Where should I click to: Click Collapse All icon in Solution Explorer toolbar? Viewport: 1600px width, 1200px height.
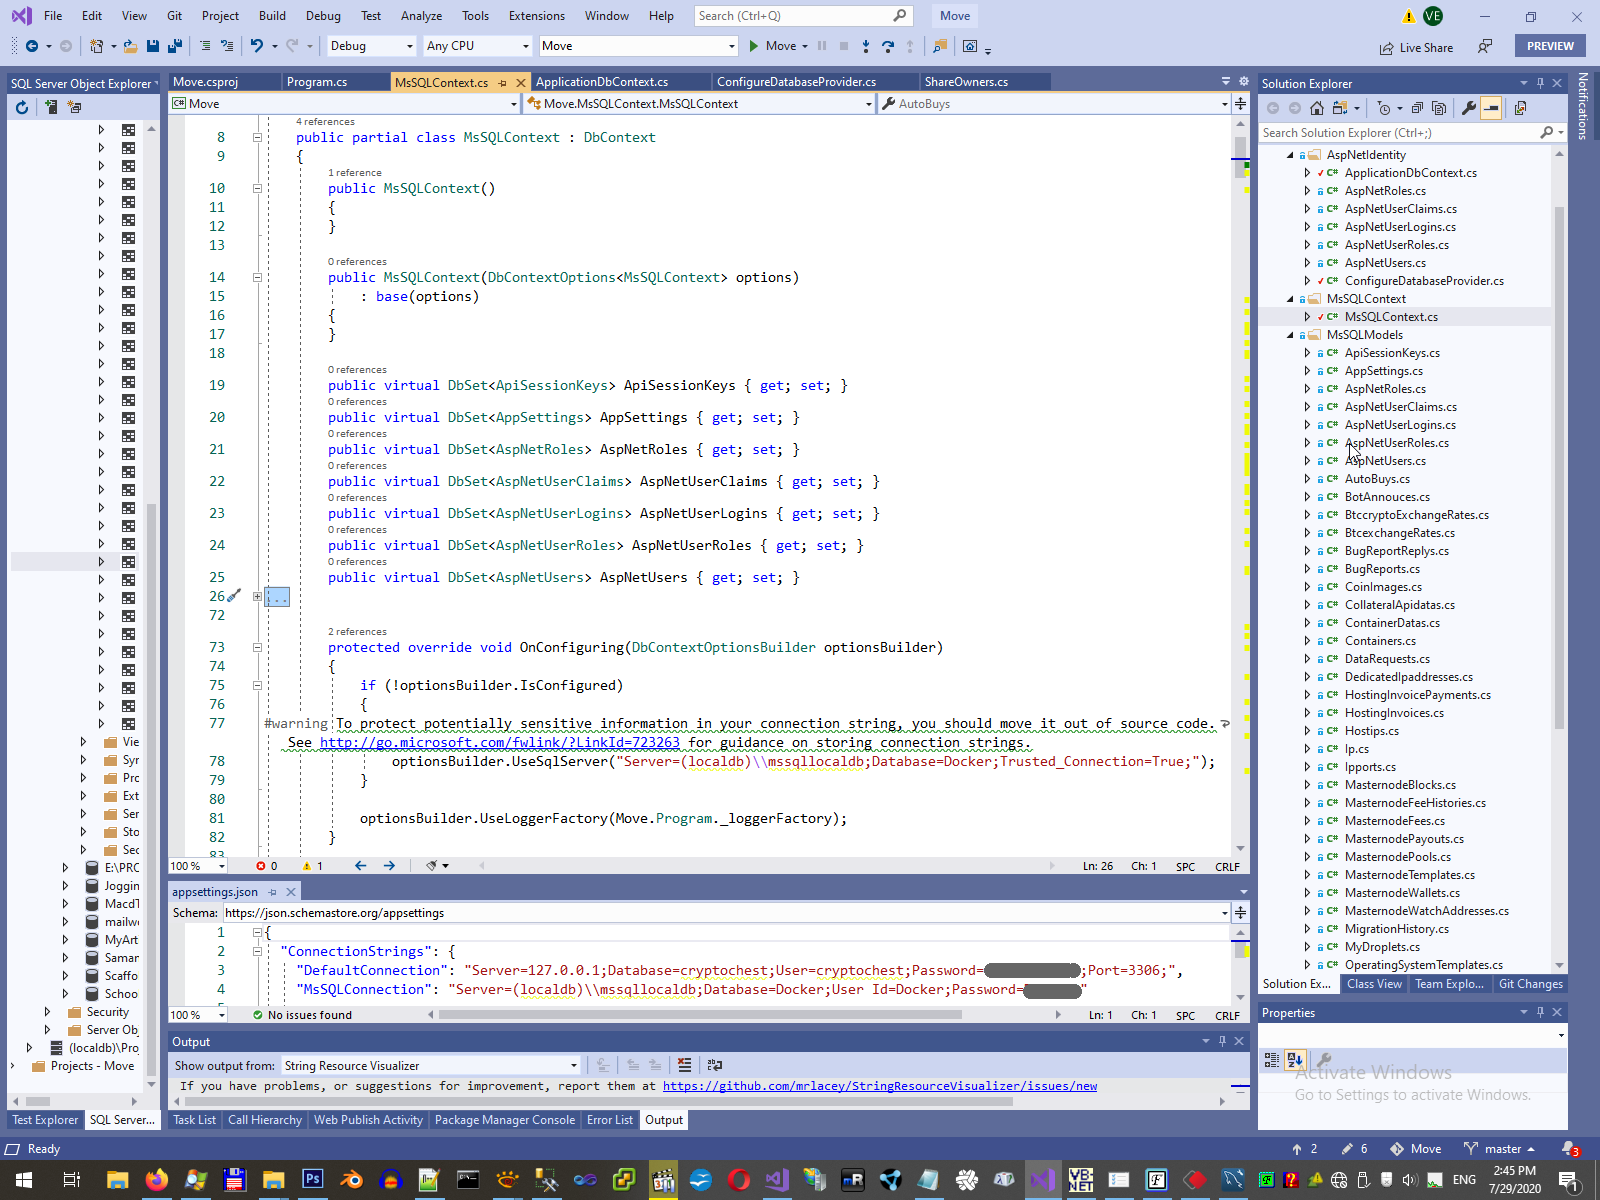(1419, 108)
